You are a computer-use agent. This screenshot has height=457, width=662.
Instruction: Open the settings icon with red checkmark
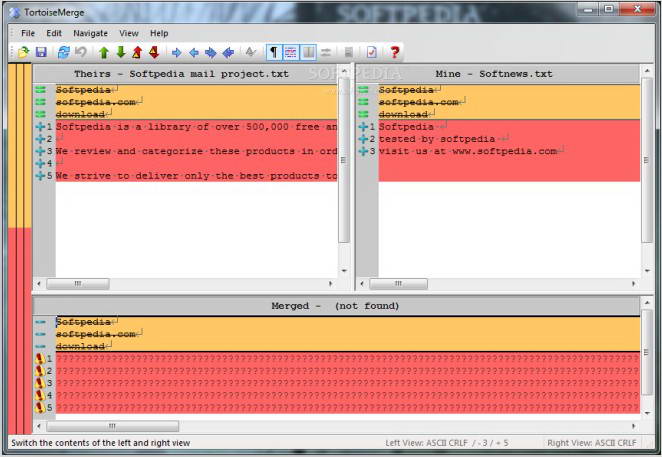click(x=372, y=52)
